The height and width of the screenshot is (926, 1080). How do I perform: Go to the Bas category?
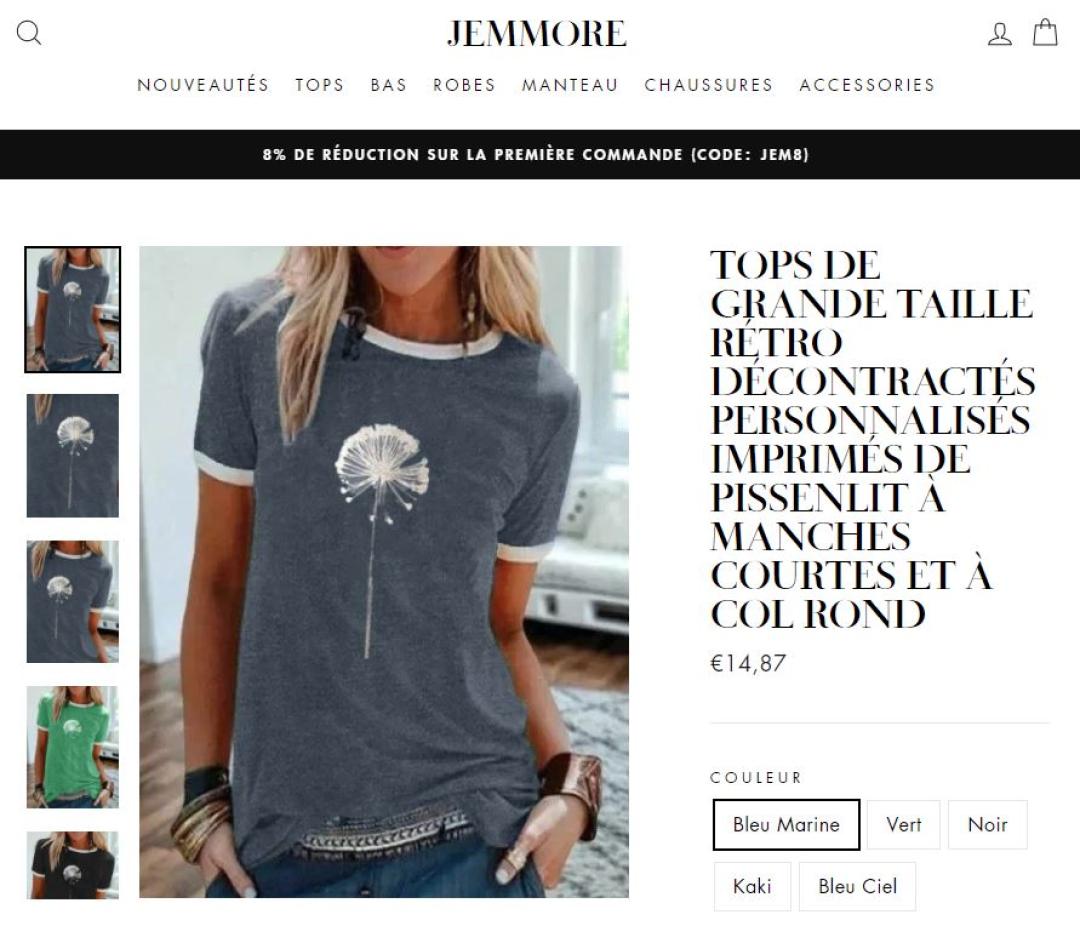coord(388,85)
